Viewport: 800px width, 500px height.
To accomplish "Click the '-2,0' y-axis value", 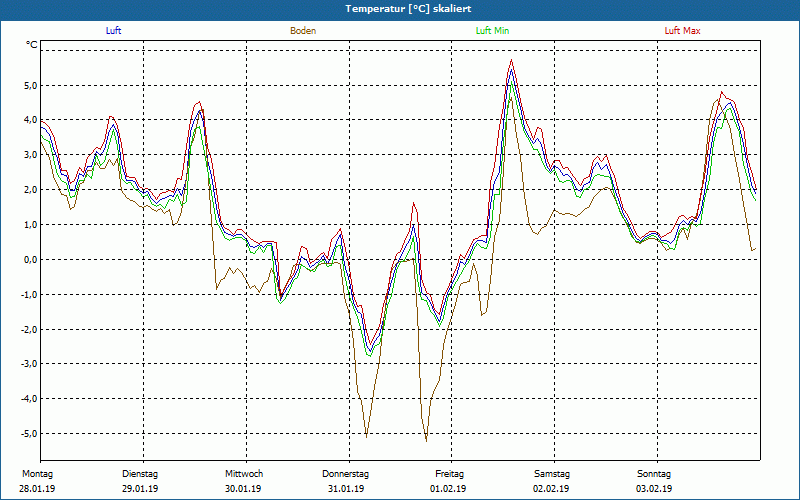I will [x=30, y=329].
